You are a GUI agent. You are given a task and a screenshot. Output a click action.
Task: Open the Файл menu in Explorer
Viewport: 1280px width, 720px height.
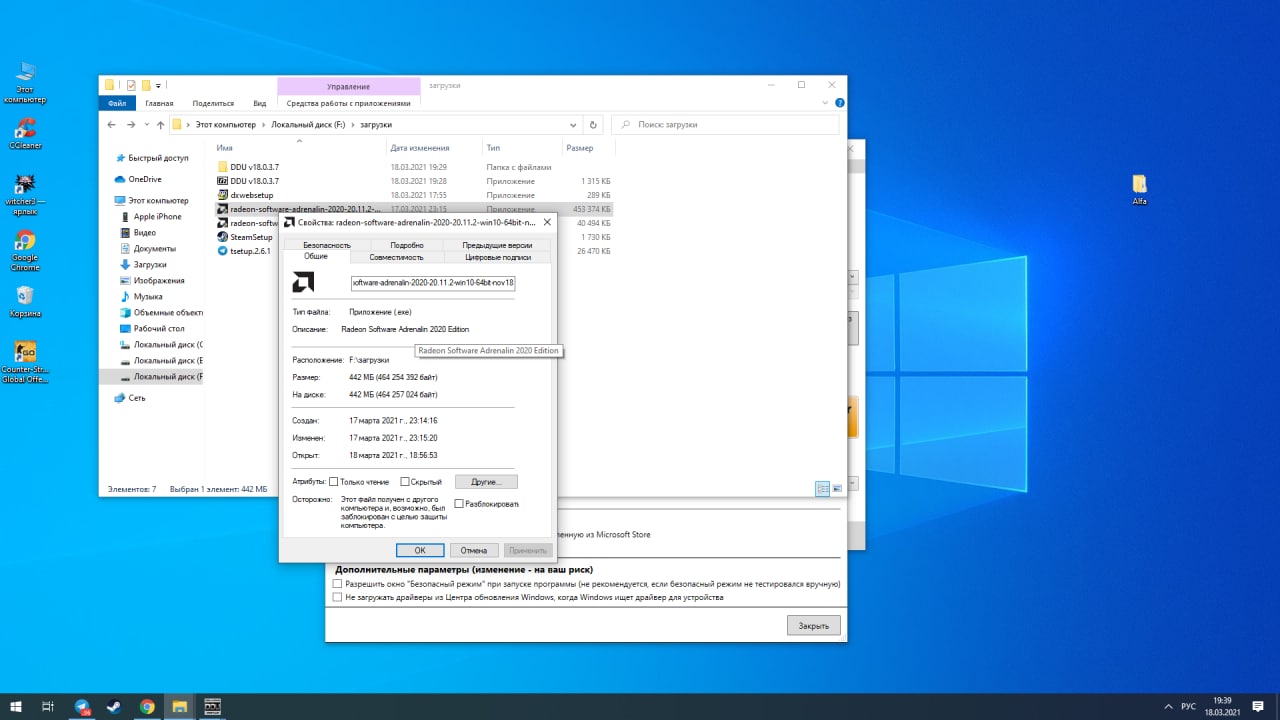(117, 103)
